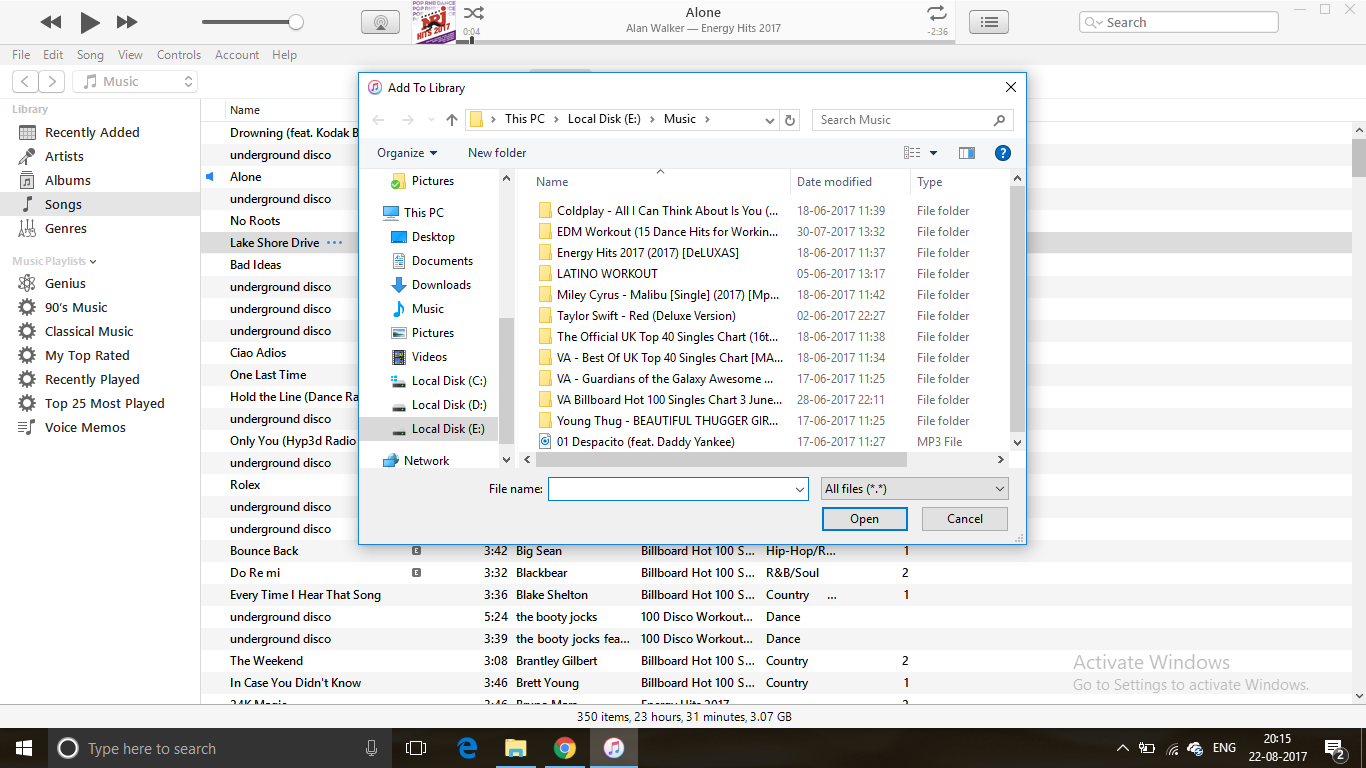Select the LATINO WORKOUT folder
Image resolution: width=1366 pixels, height=768 pixels.
pos(607,274)
